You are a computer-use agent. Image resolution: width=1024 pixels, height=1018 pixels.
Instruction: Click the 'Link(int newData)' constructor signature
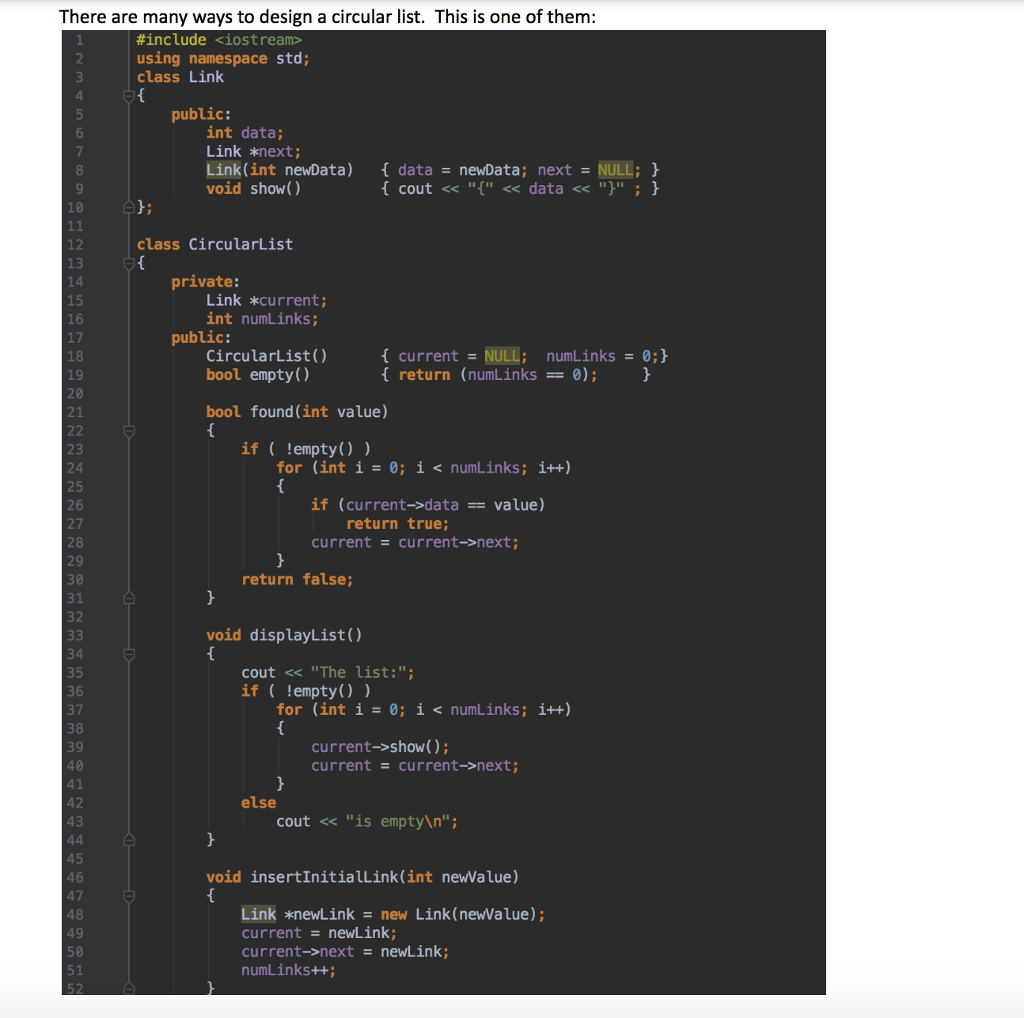(280, 170)
